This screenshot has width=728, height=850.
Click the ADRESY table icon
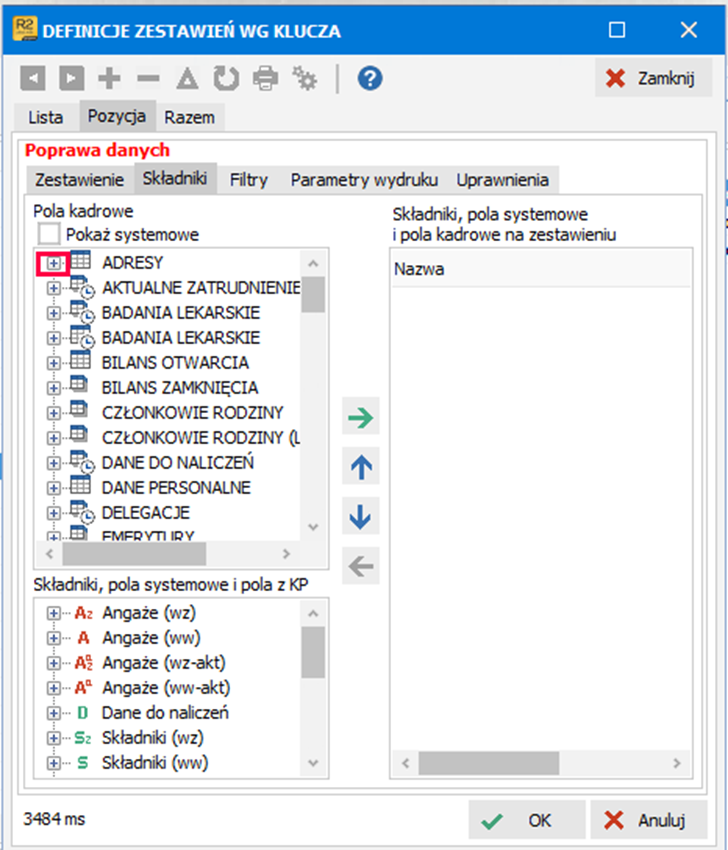[81, 261]
